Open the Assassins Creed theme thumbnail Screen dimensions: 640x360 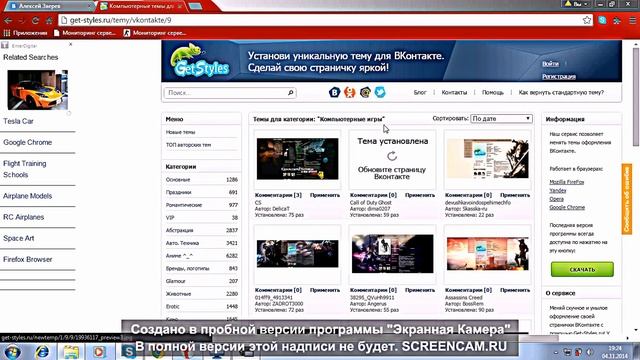tap(488, 253)
